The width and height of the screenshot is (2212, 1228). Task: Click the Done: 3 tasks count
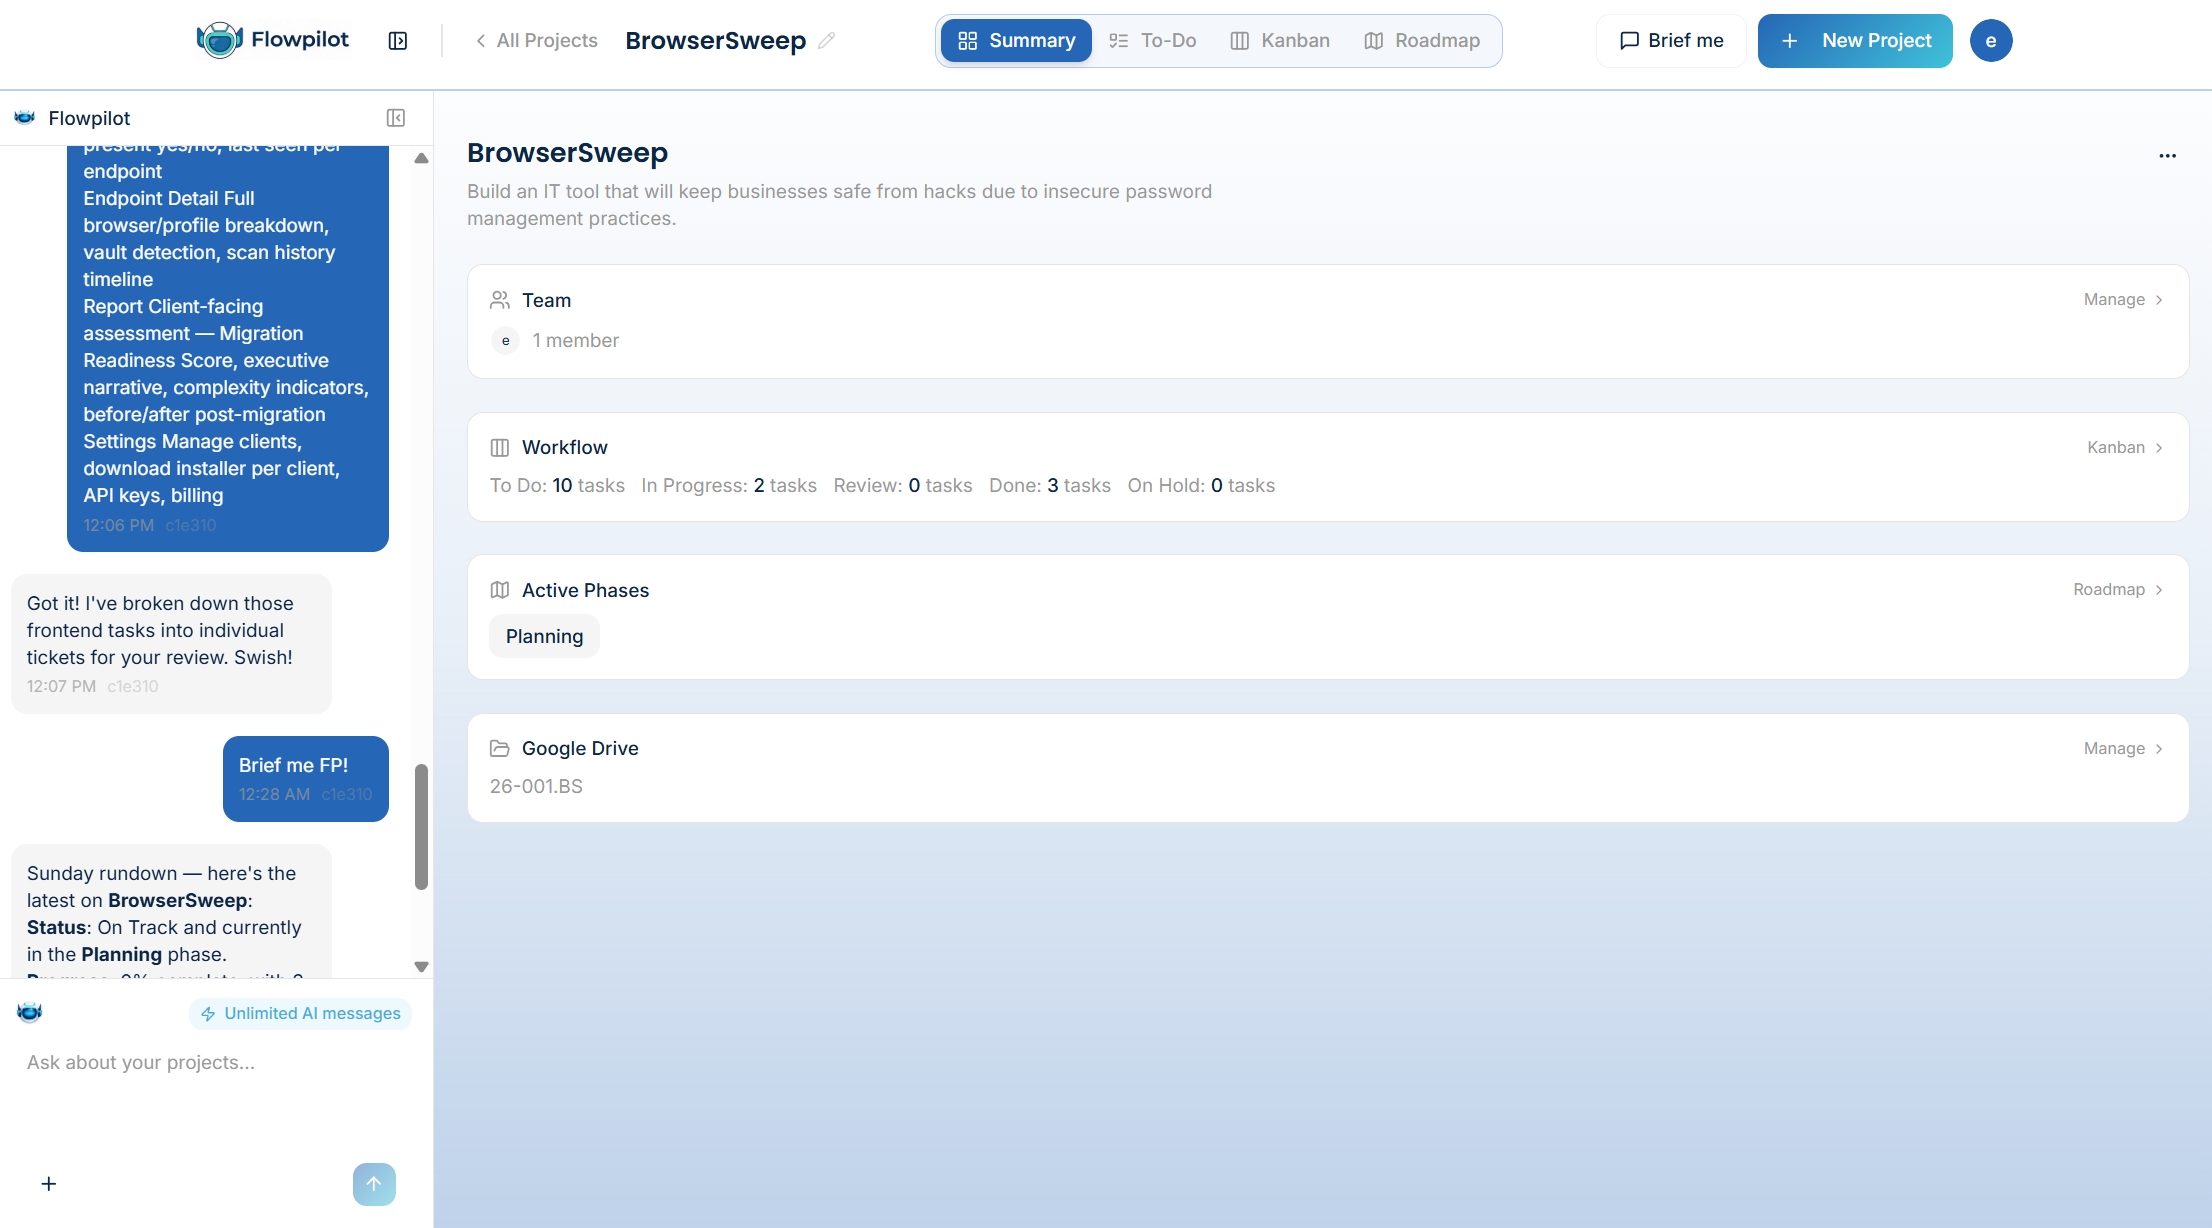point(1050,486)
